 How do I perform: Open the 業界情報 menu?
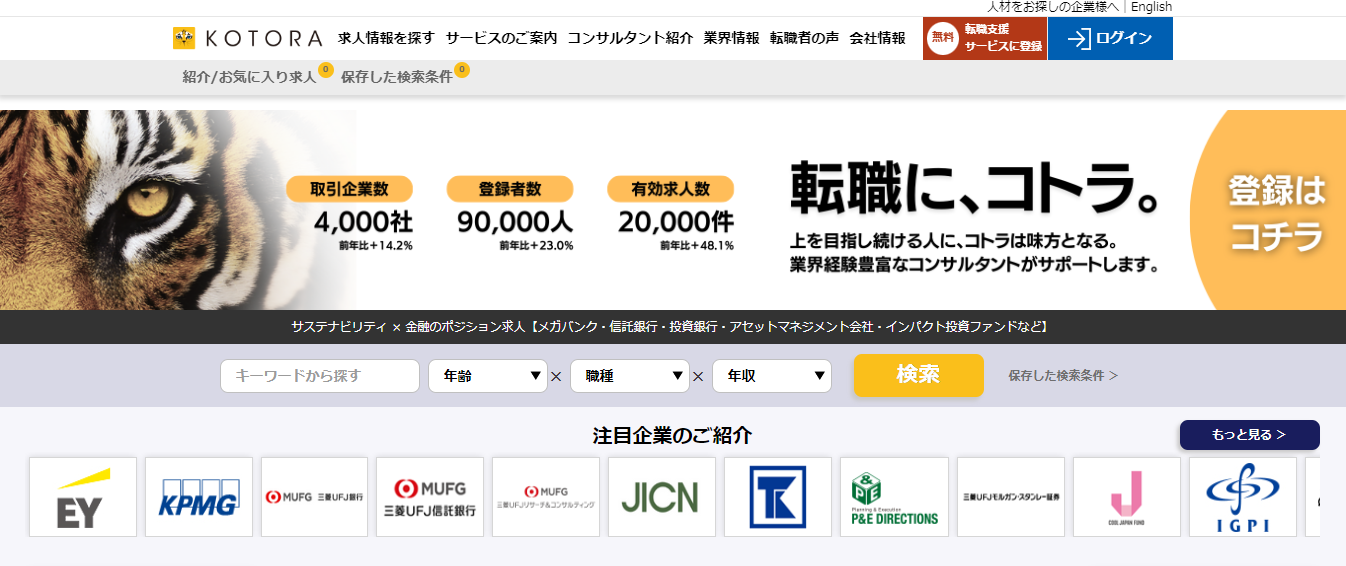tap(731, 38)
